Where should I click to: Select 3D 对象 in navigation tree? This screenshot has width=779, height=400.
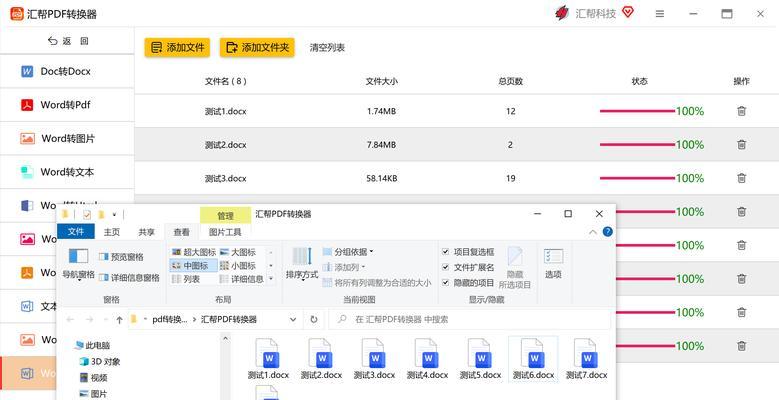coord(100,361)
